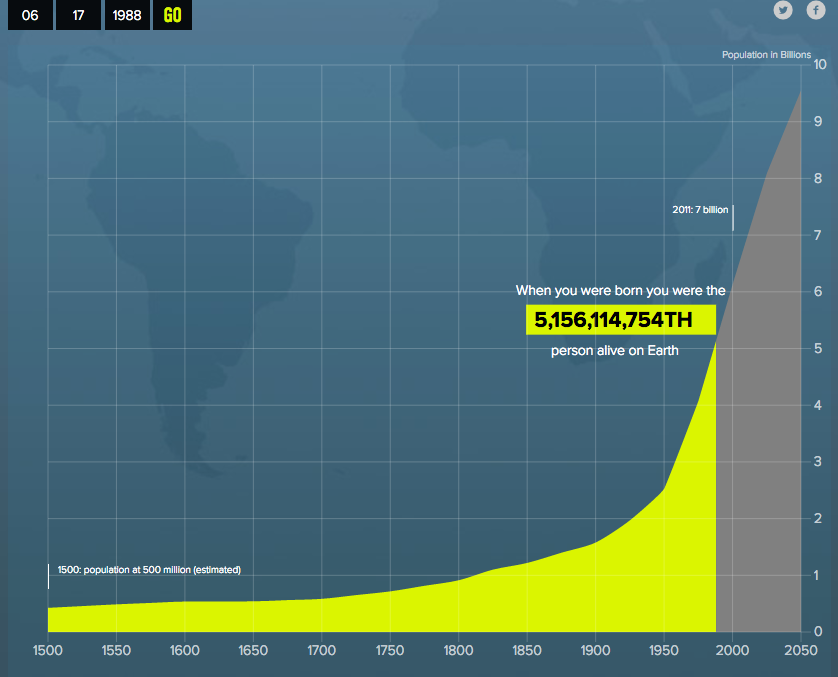This screenshot has height=677, width=838.
Task: Click the '2011: 7 billion' annotation
Action: (700, 210)
